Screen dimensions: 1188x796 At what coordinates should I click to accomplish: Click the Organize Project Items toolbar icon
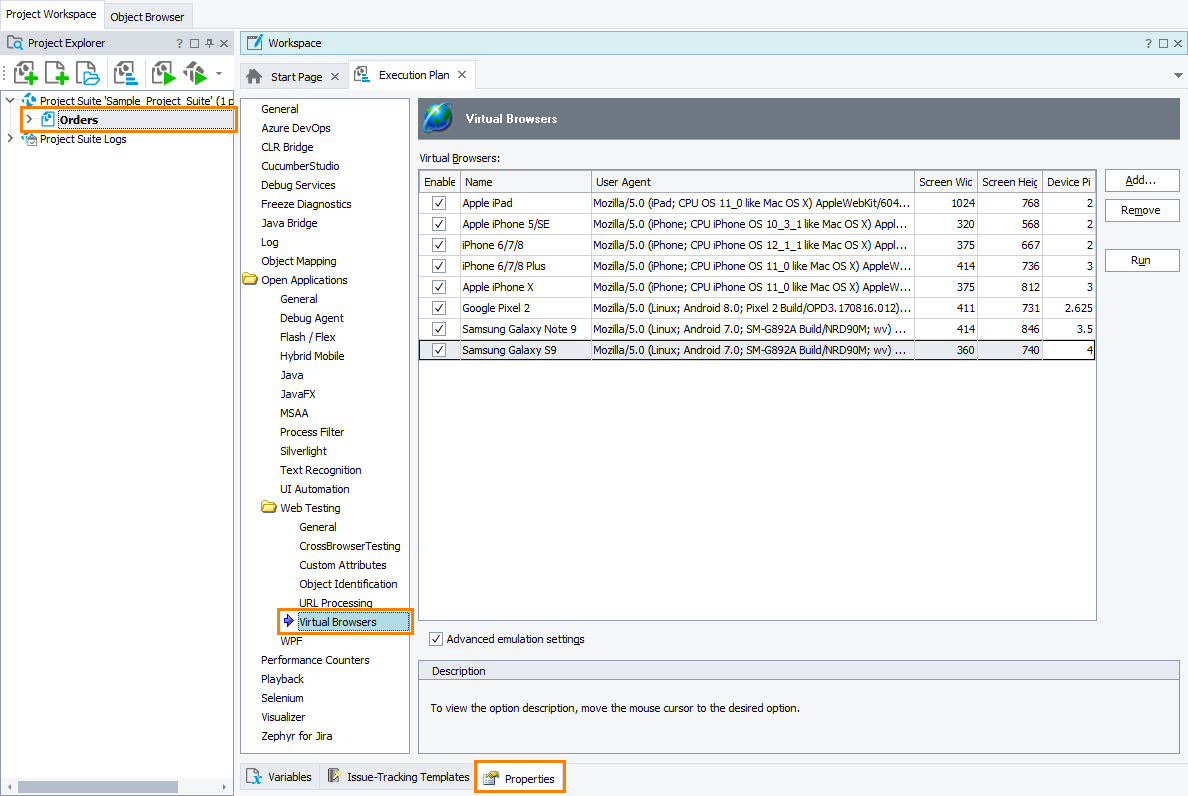[124, 73]
